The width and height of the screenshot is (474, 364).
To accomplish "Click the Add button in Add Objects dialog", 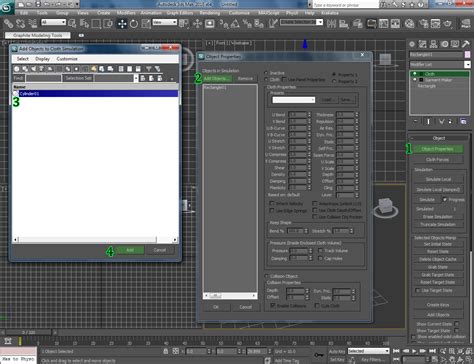I will point(130,250).
